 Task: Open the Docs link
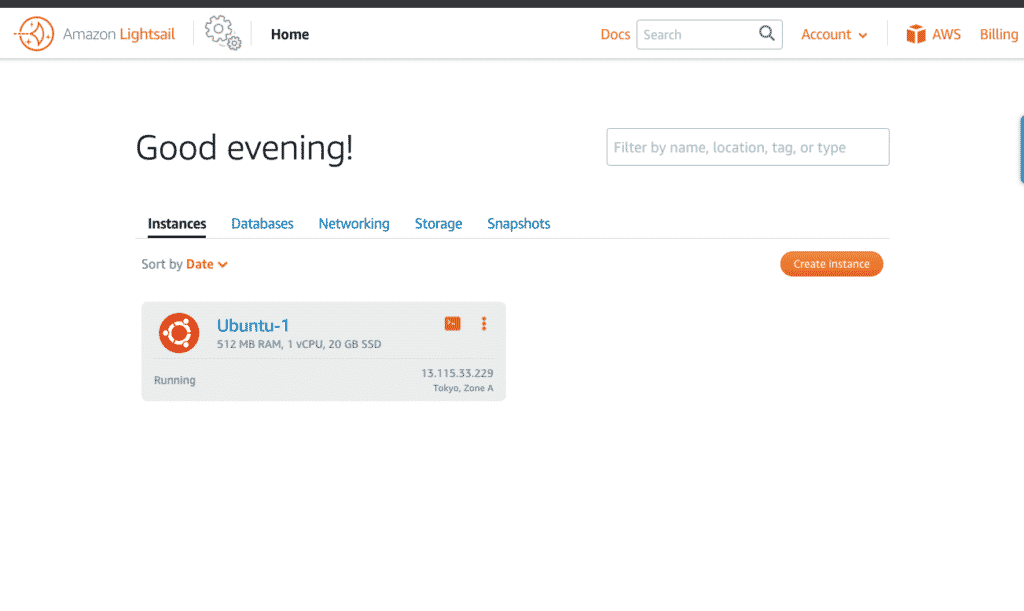[615, 35]
